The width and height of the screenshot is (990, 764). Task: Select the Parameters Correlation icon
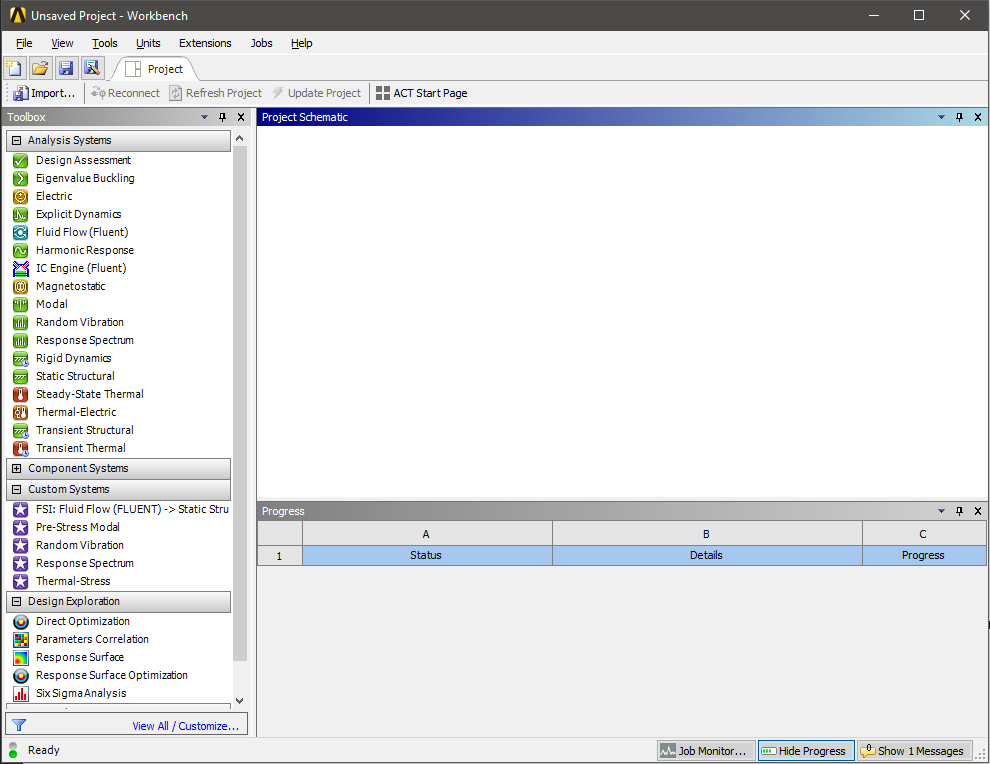click(x=21, y=640)
